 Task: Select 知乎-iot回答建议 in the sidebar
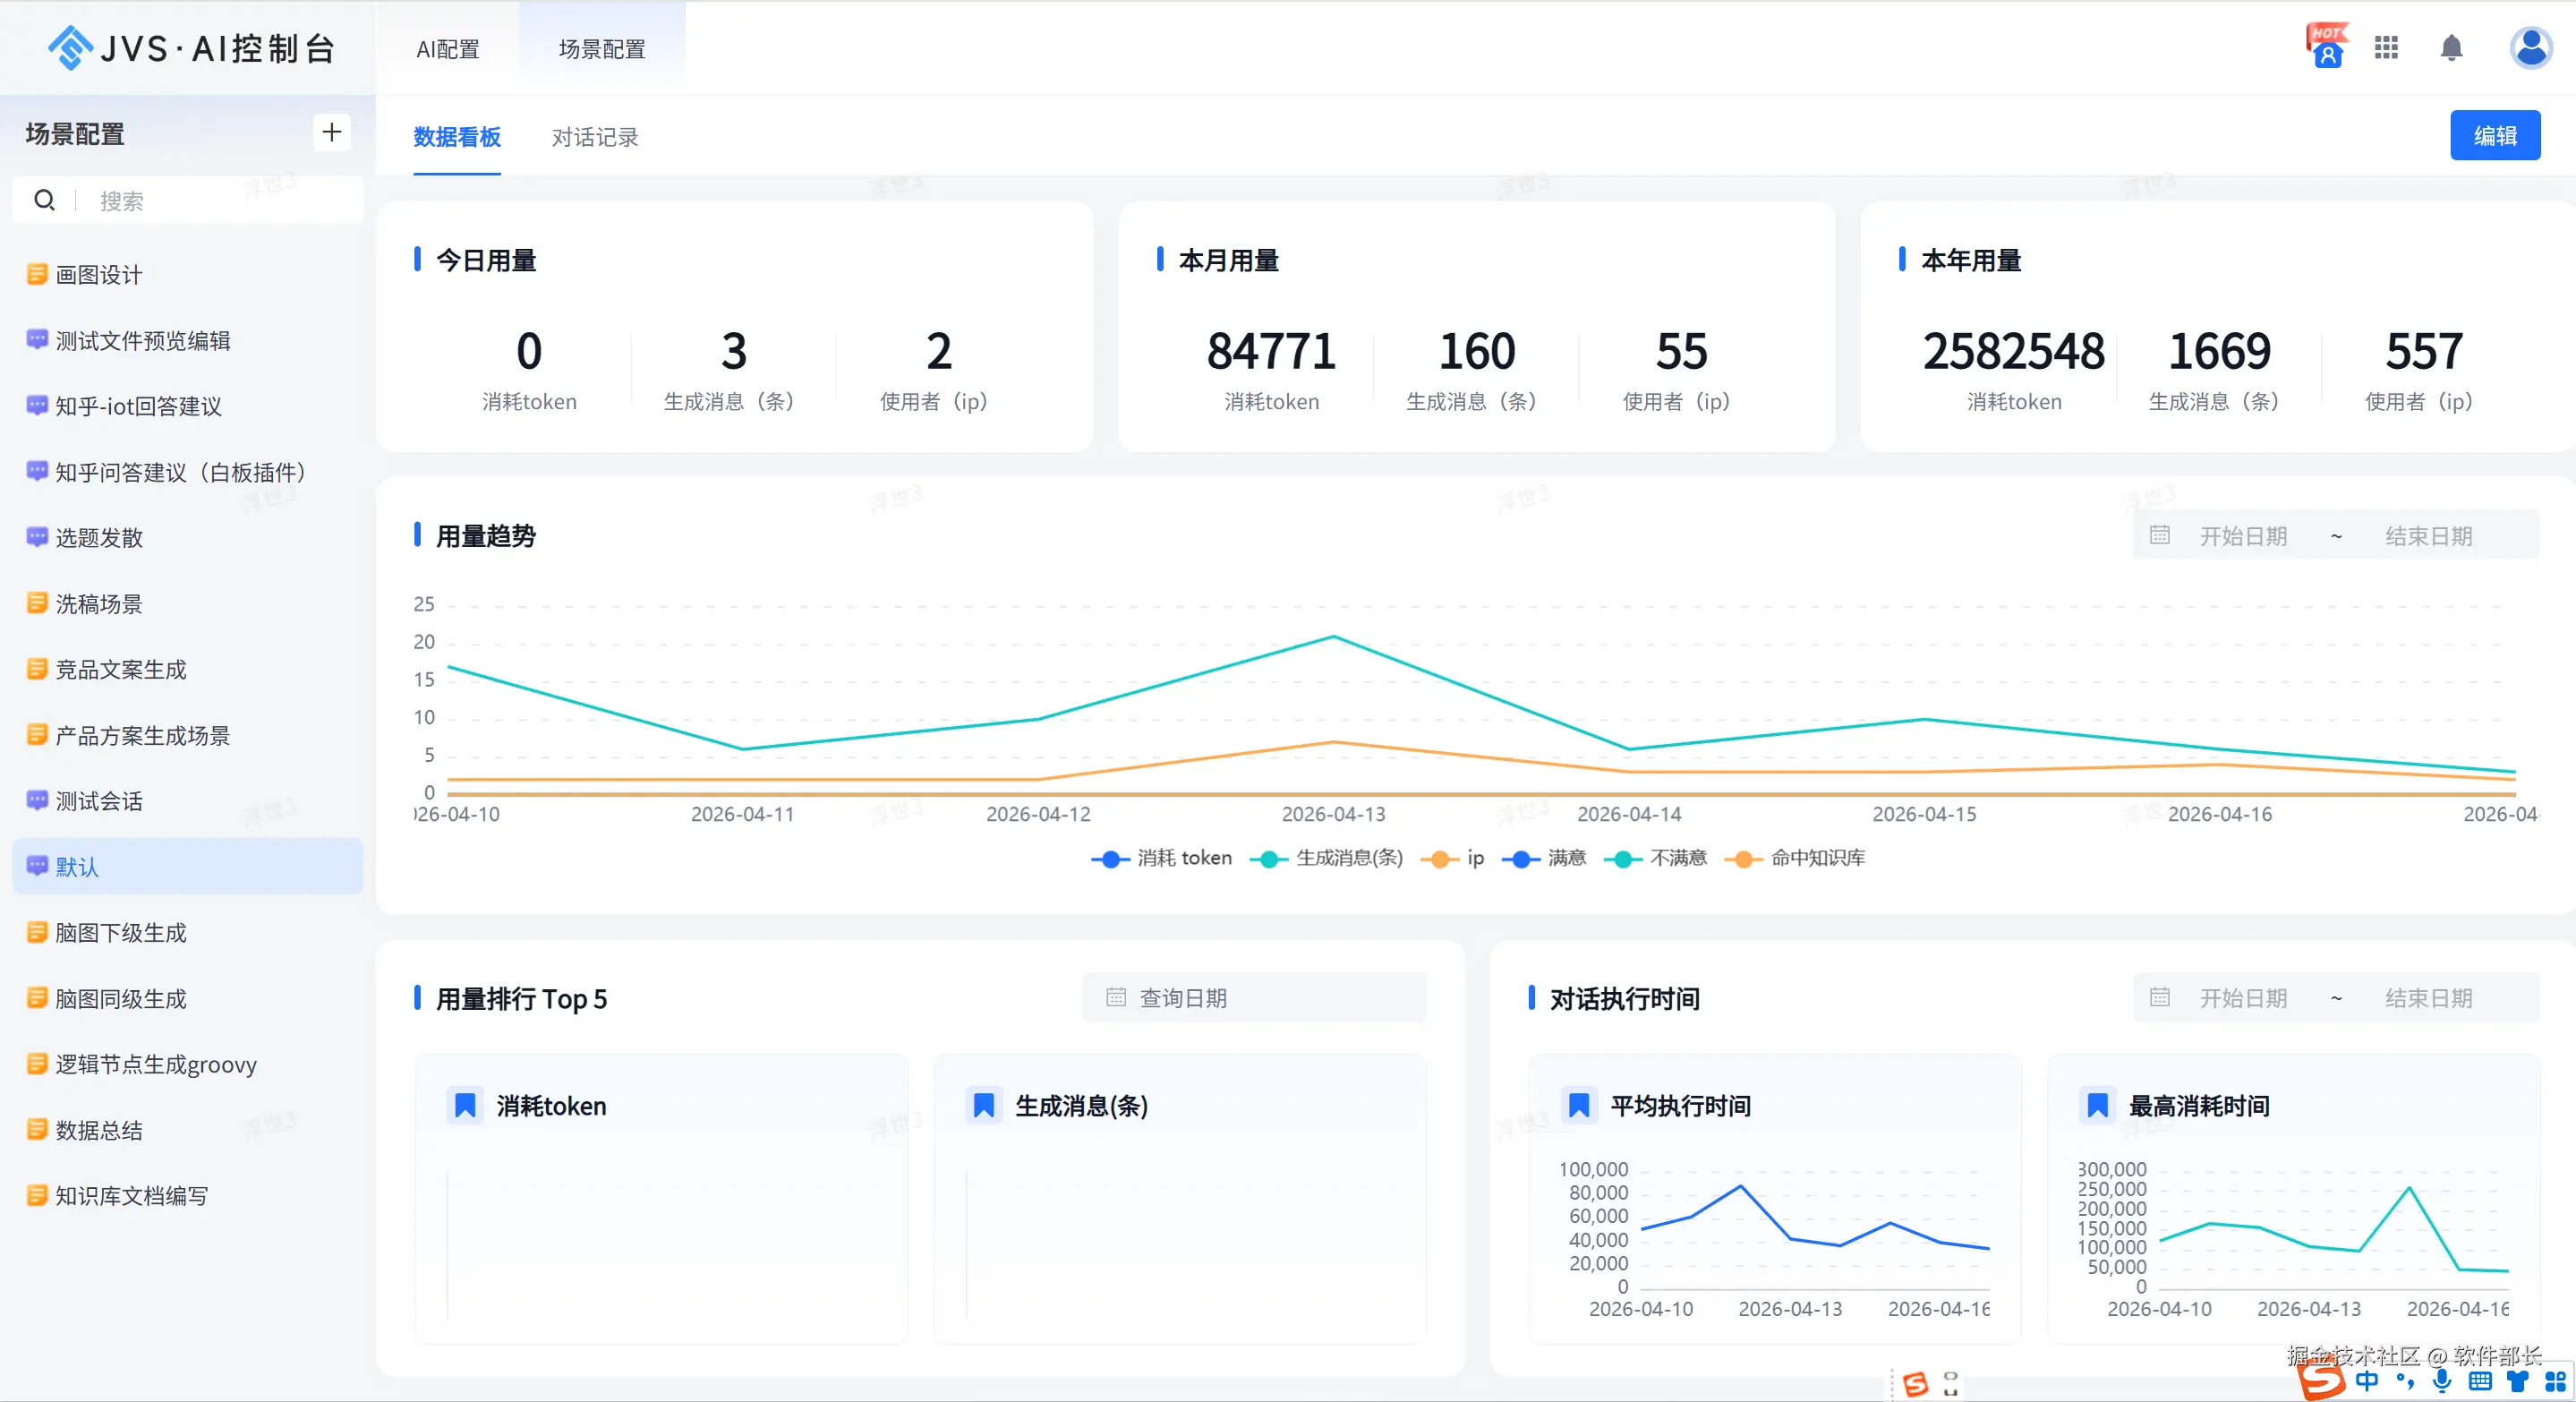138,406
